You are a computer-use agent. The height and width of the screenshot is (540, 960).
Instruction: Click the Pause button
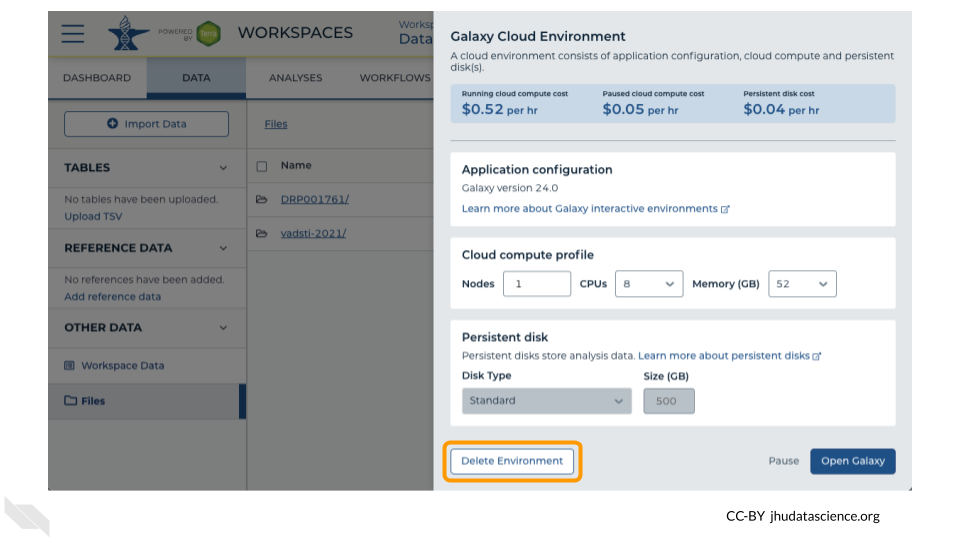point(784,461)
